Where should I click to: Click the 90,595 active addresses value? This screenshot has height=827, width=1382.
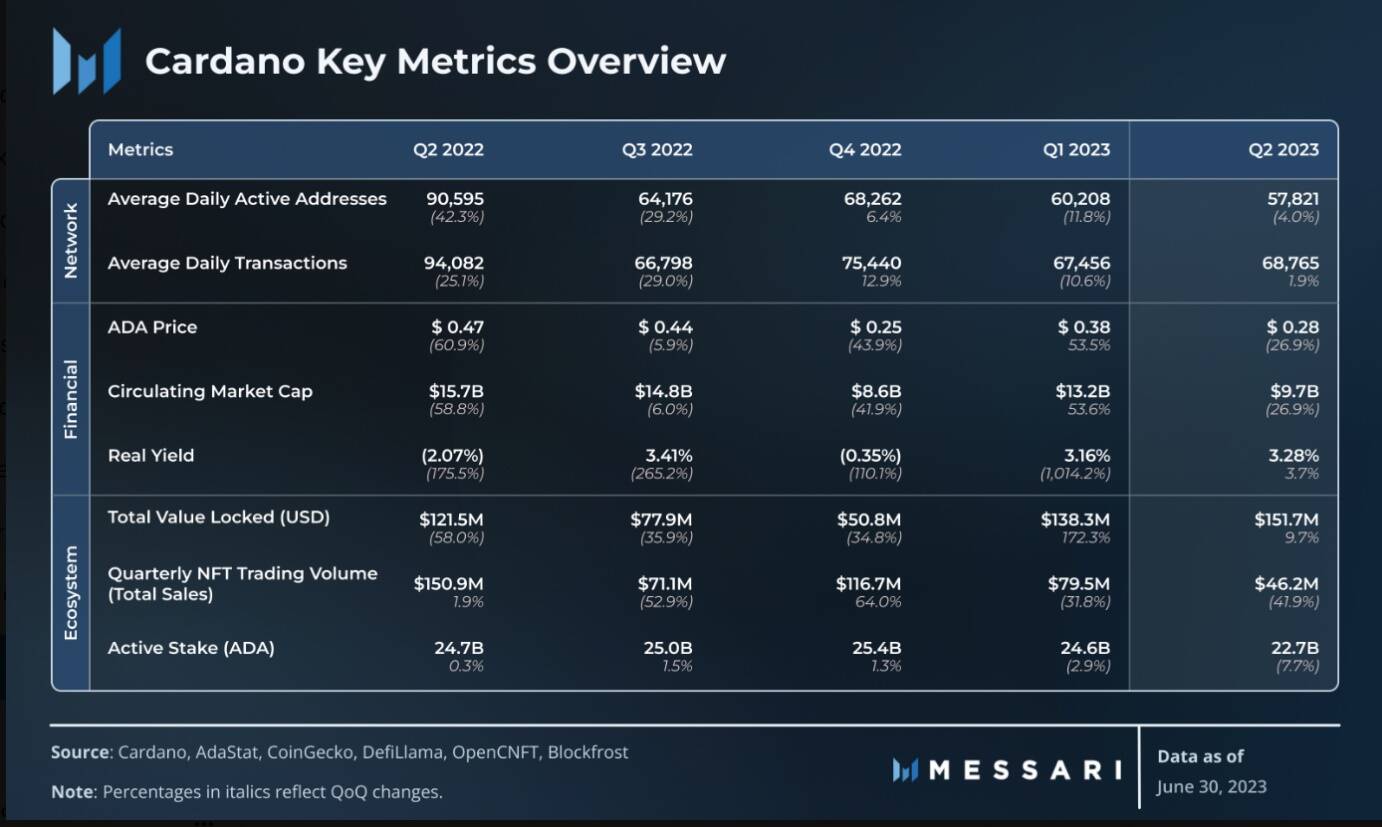[455, 199]
